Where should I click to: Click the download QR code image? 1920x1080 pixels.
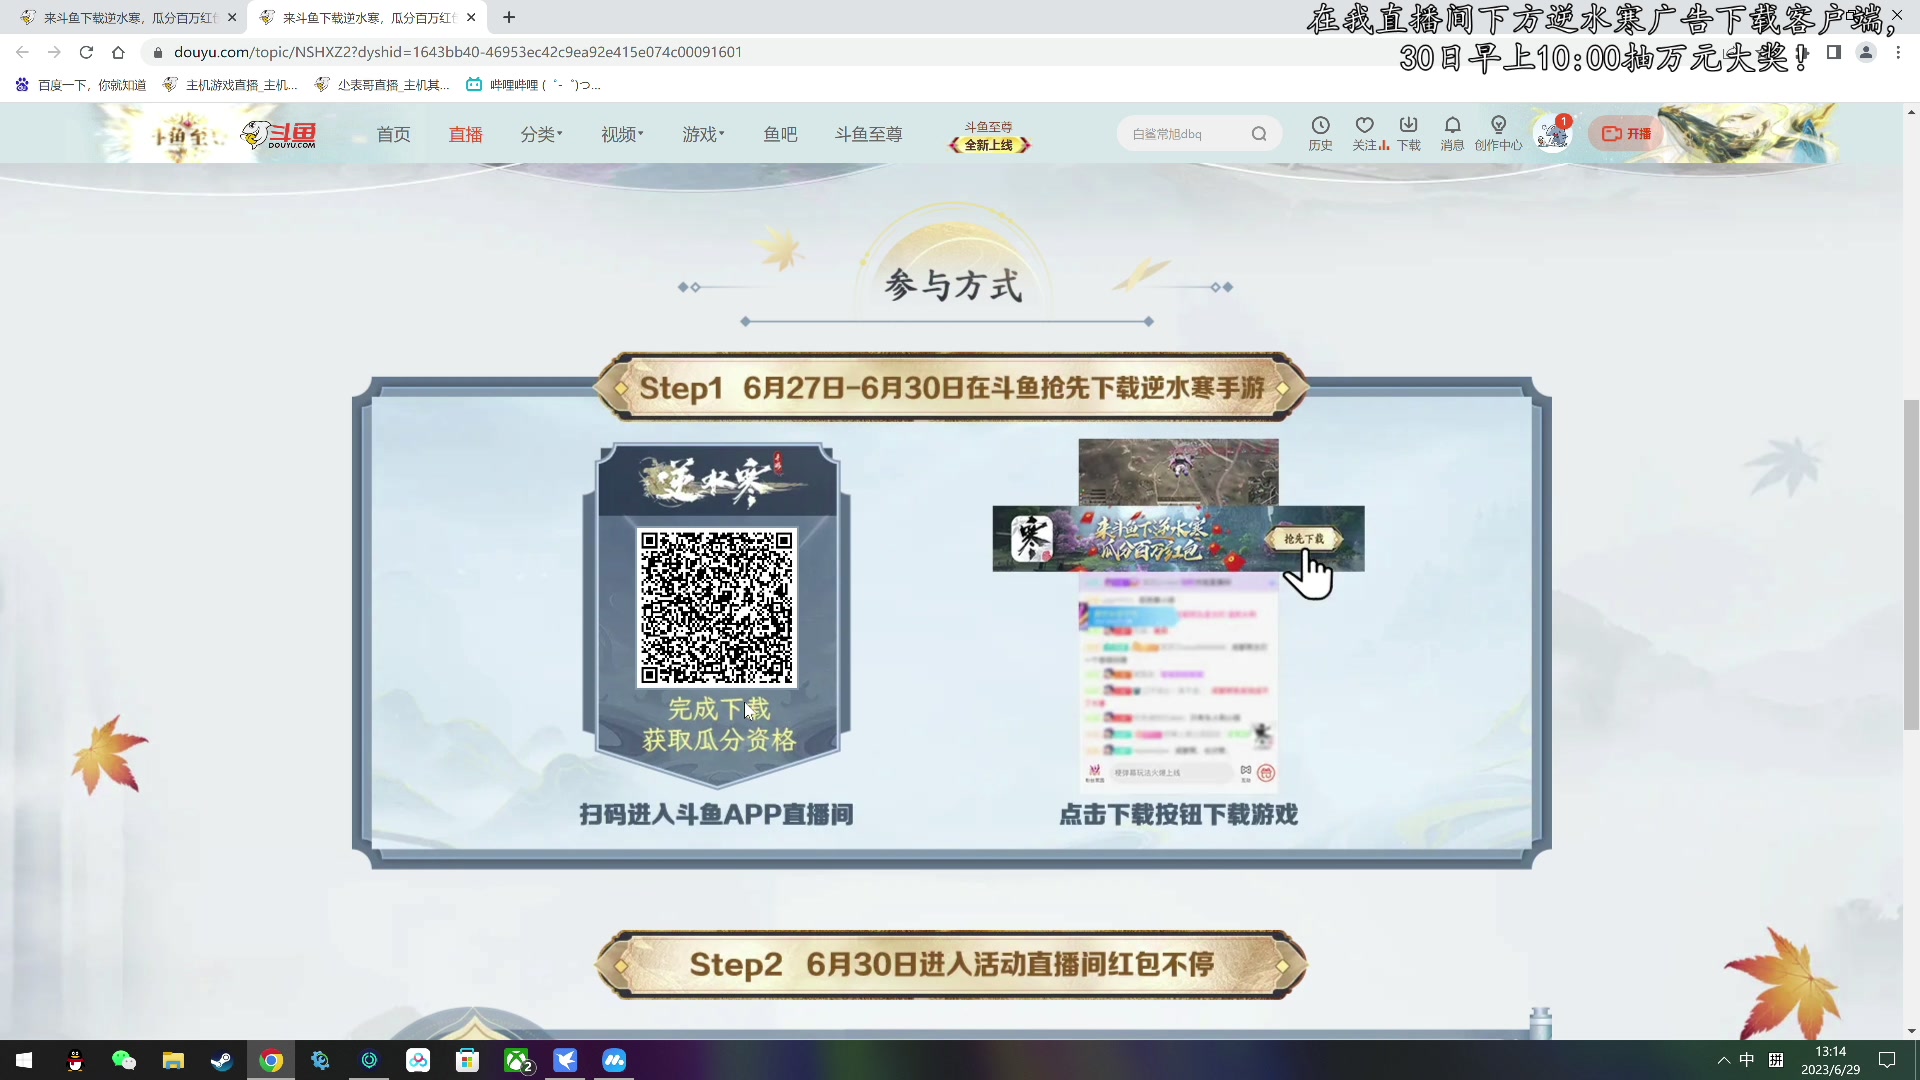[x=717, y=607]
